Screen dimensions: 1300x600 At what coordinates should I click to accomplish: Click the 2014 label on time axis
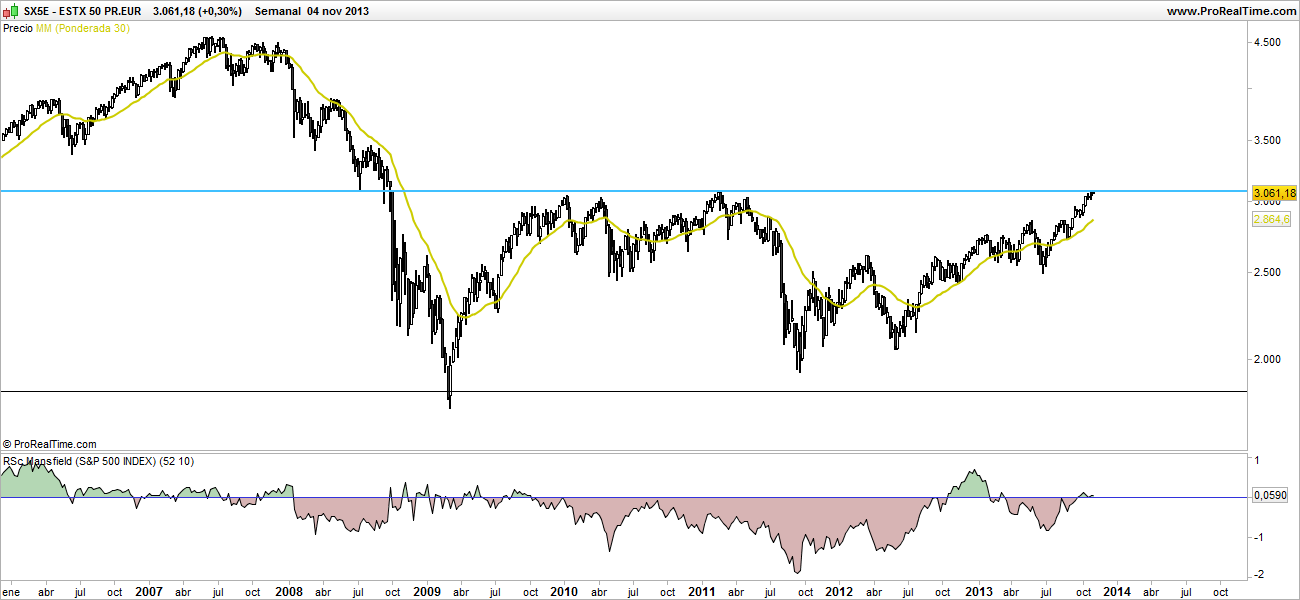(x=1116, y=591)
